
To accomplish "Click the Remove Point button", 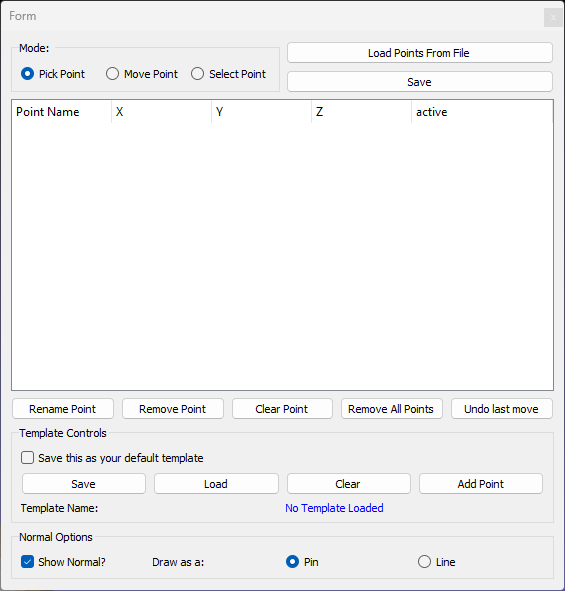I will click(173, 409).
